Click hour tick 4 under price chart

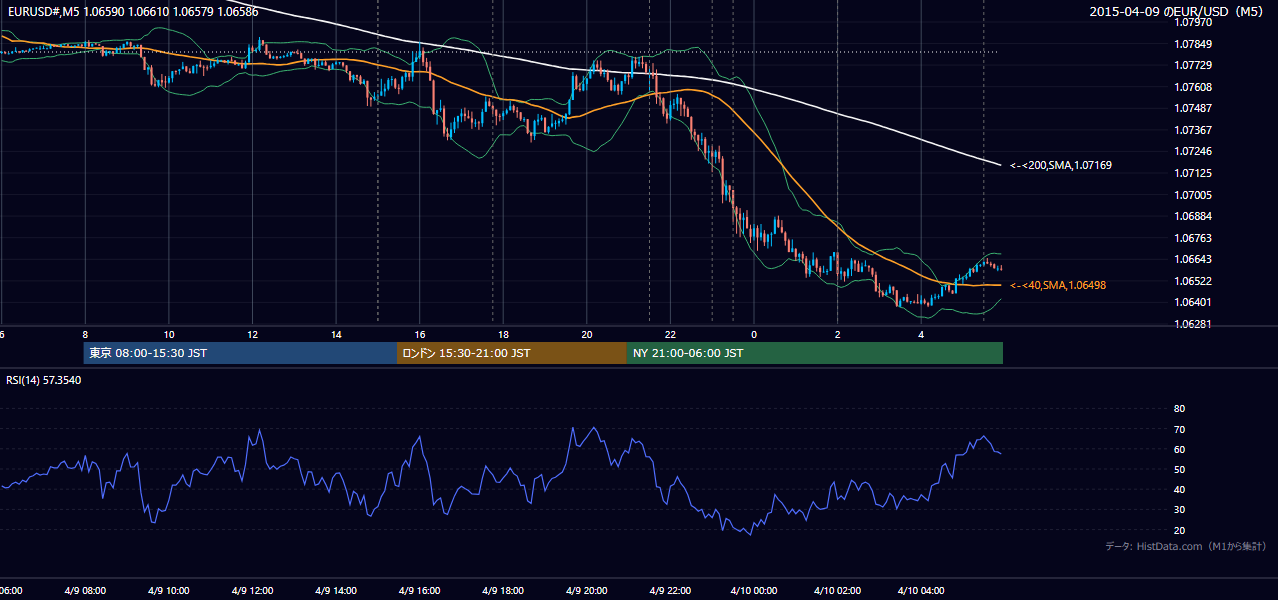[x=922, y=334]
